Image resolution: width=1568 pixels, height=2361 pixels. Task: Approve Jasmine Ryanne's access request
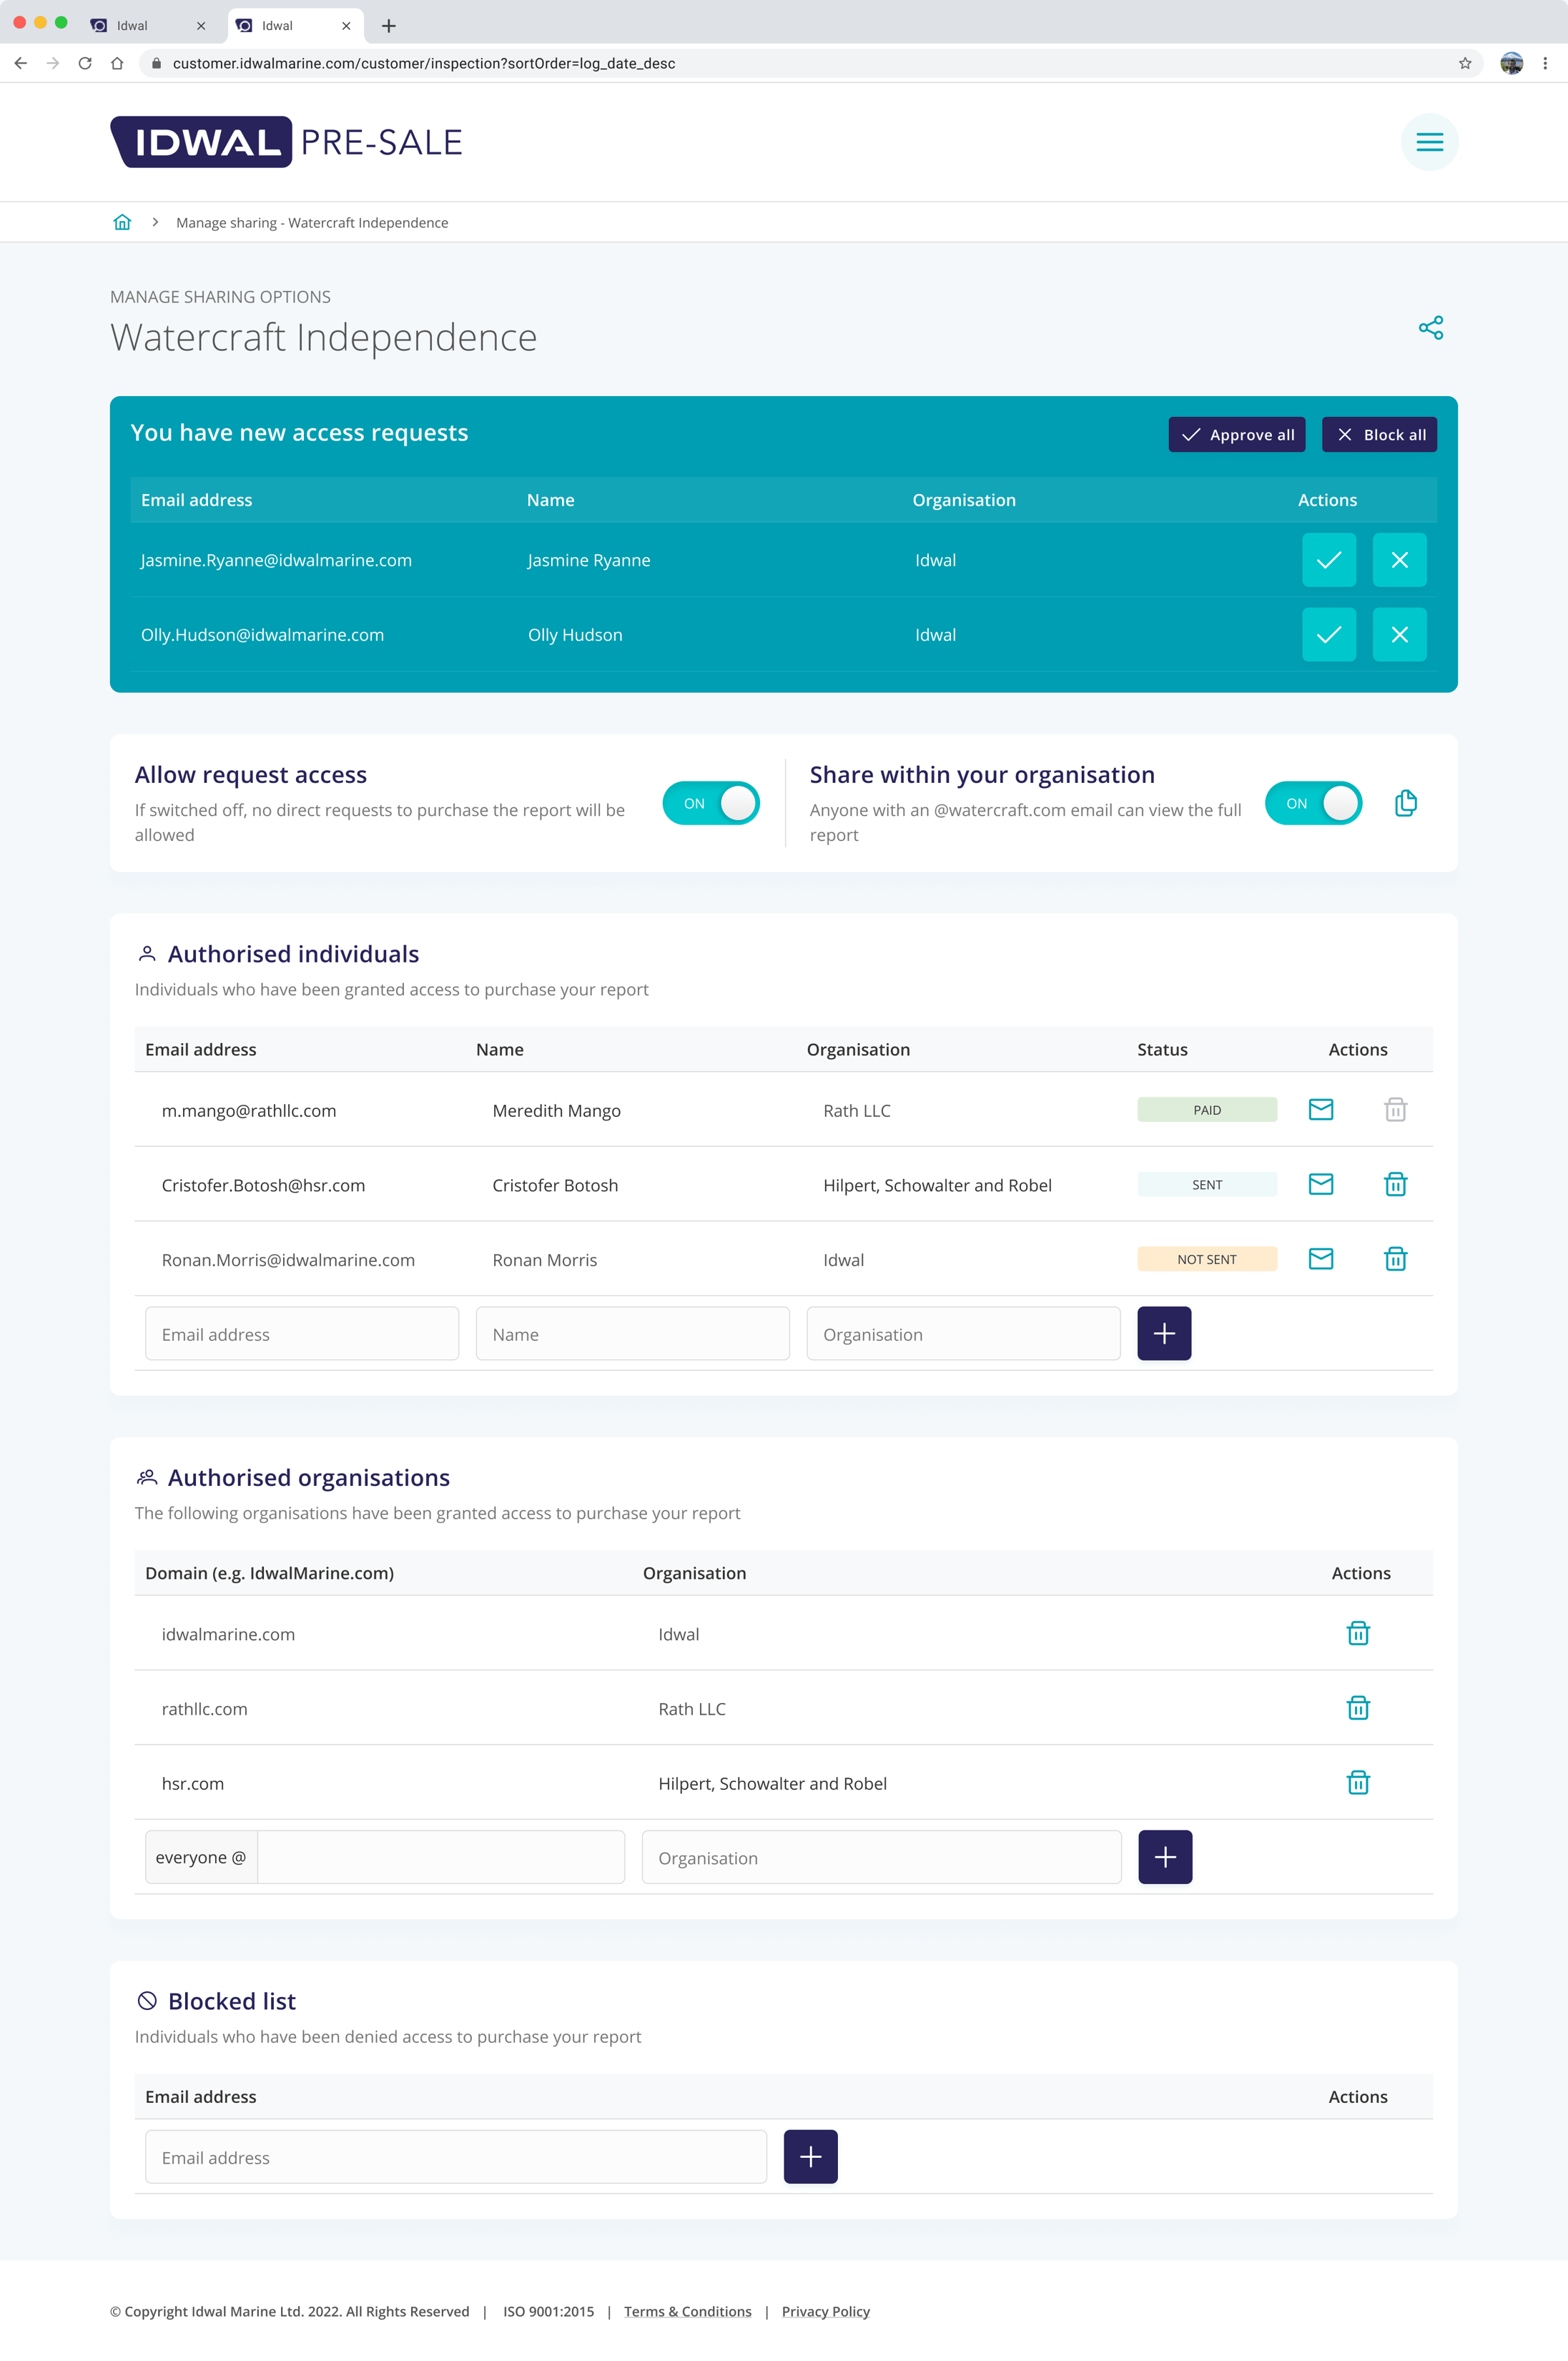coord(1329,560)
